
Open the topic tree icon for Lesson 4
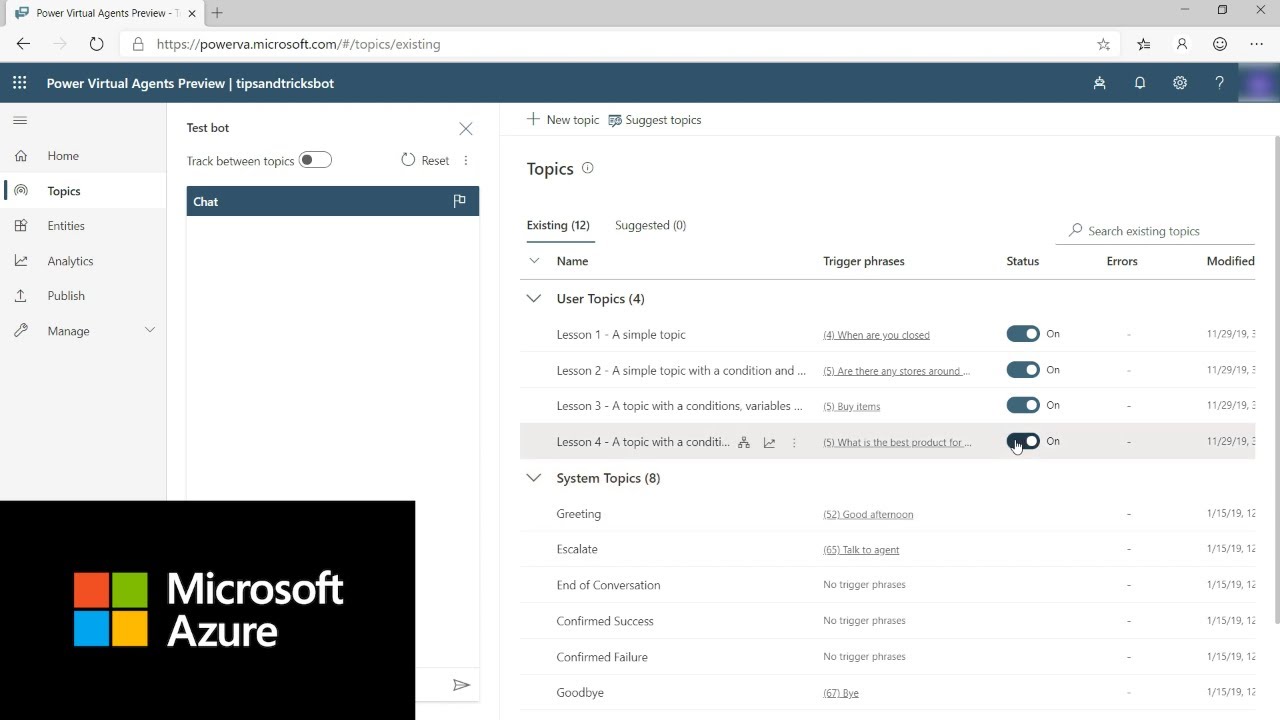(x=743, y=442)
